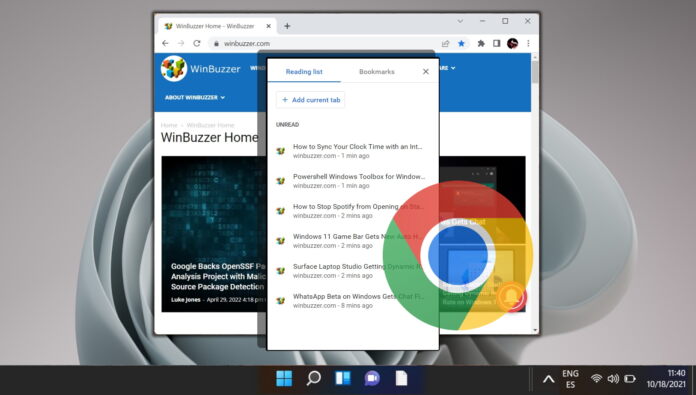
Task: Switch to the Reading list tab
Action: click(304, 71)
